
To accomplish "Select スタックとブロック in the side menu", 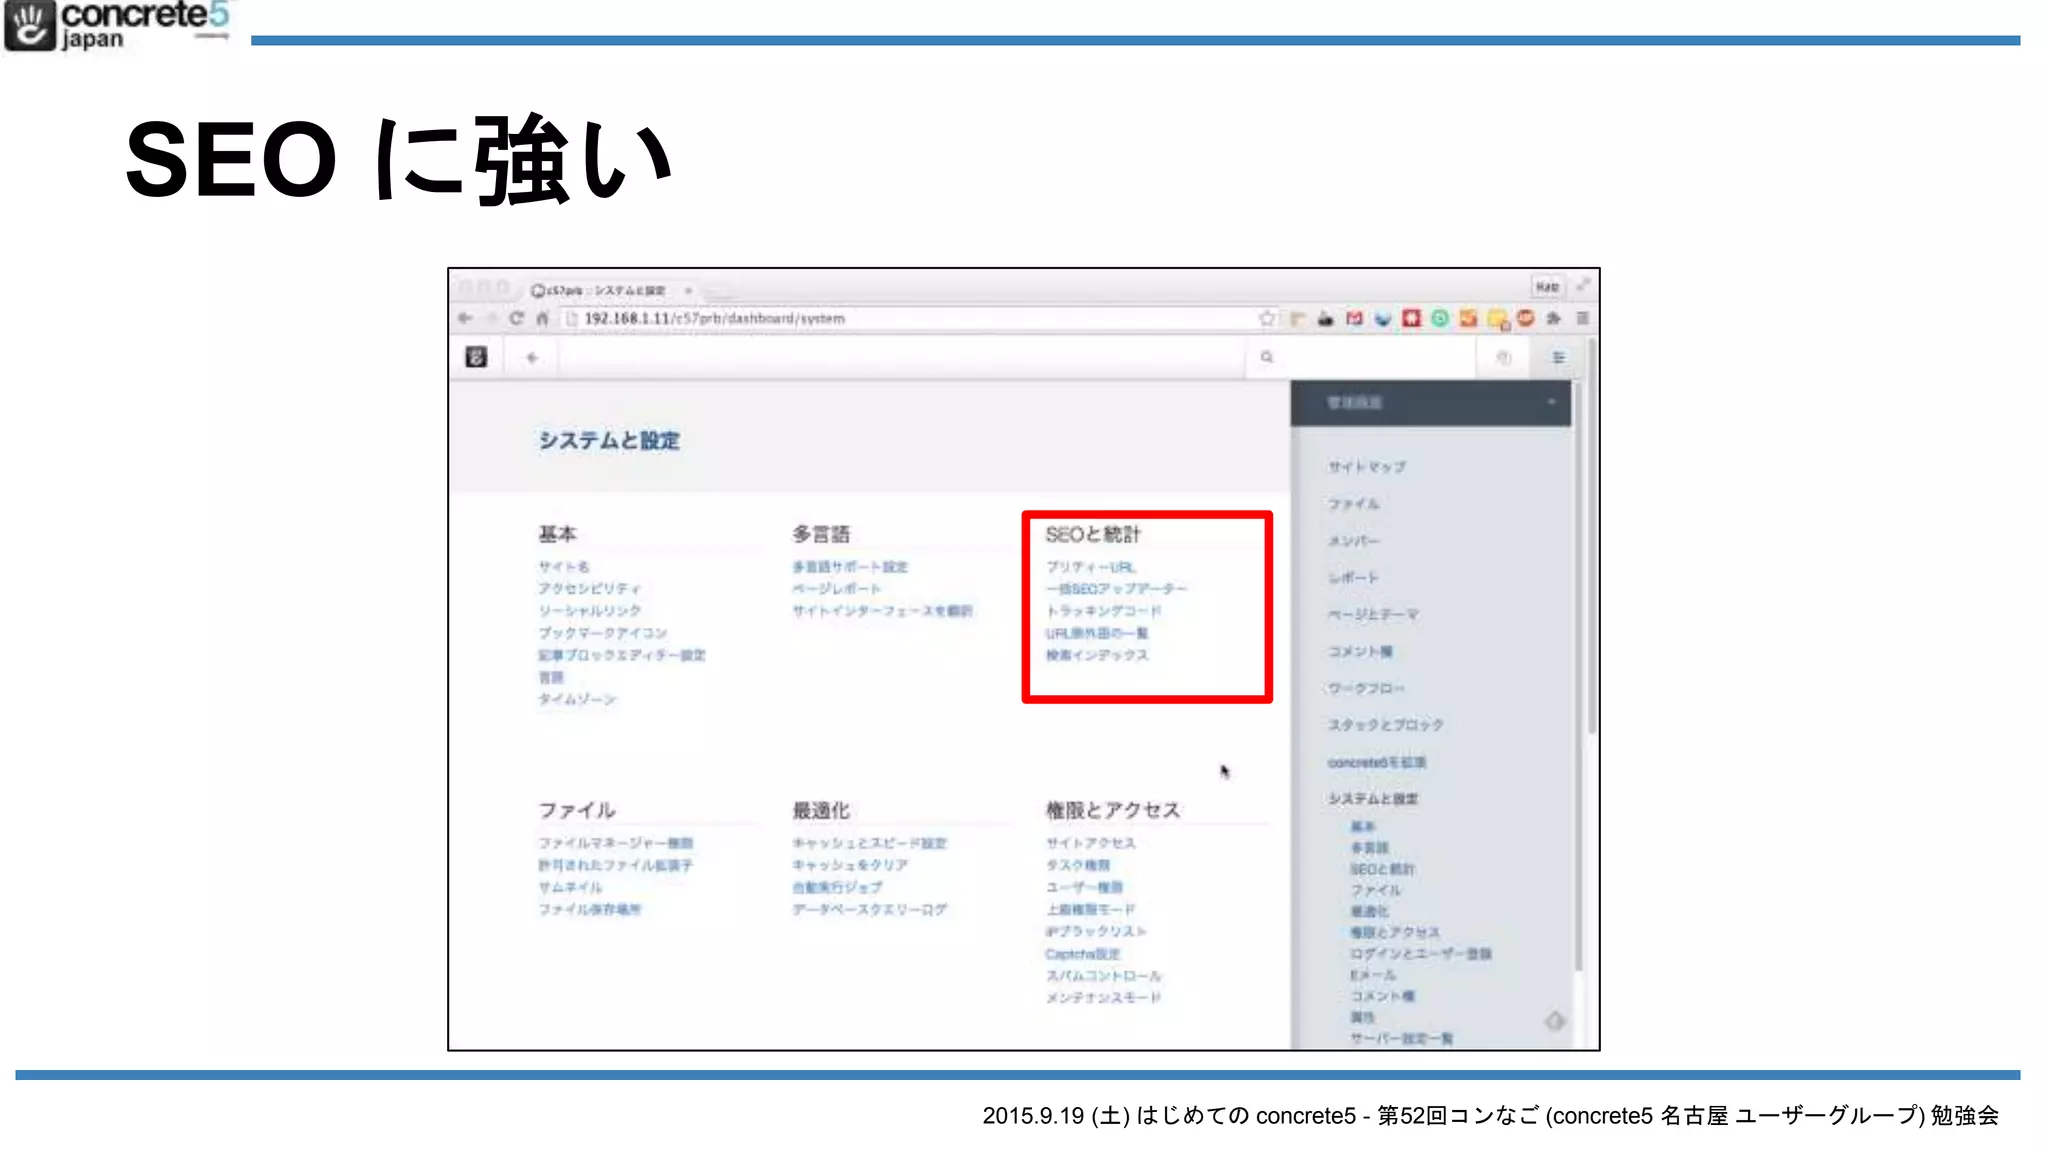I will click(x=1385, y=724).
